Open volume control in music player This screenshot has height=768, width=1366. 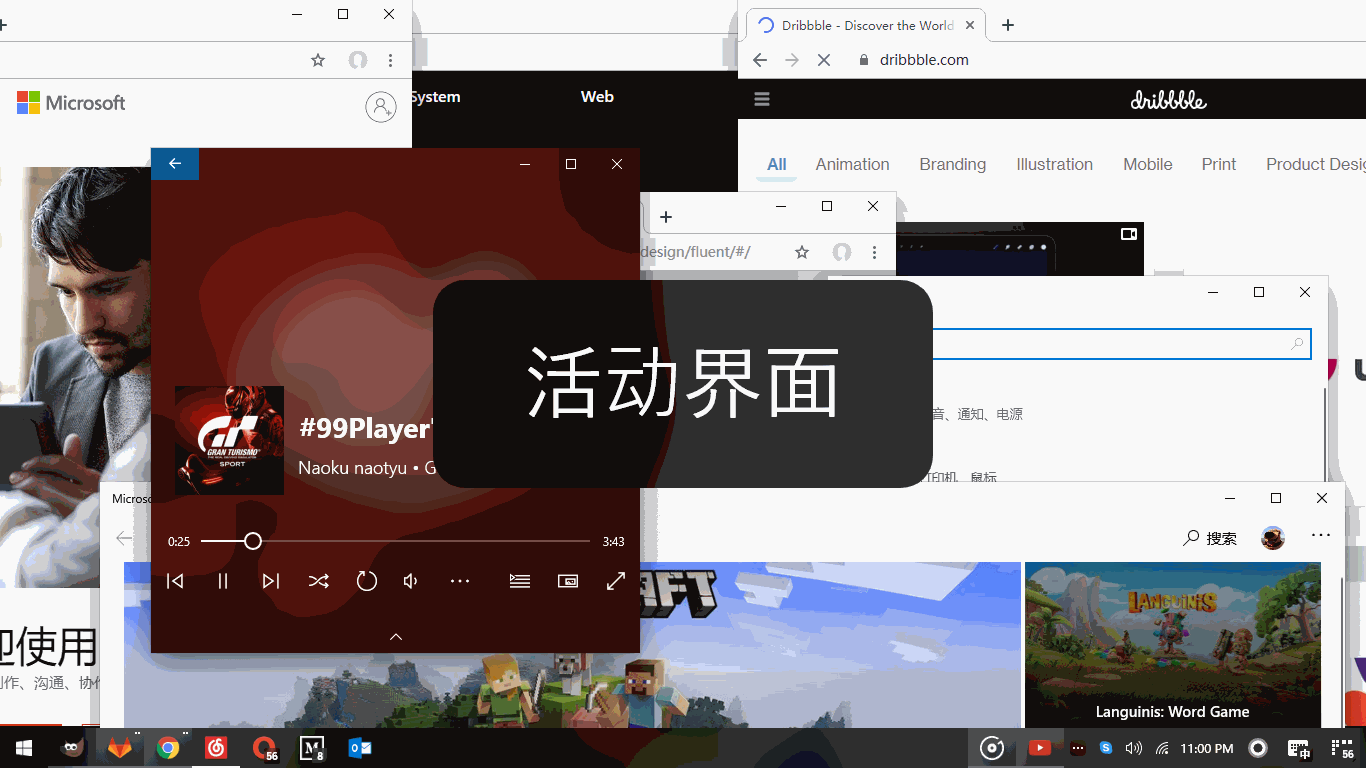411,581
